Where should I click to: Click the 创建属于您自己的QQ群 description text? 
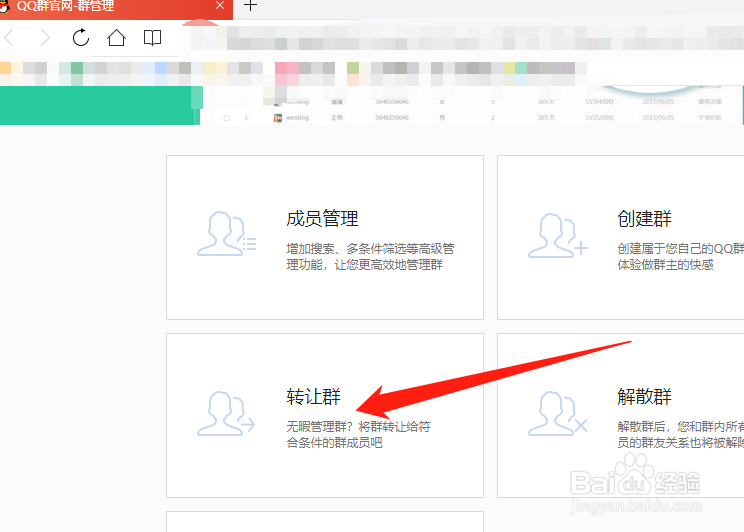[680, 256]
